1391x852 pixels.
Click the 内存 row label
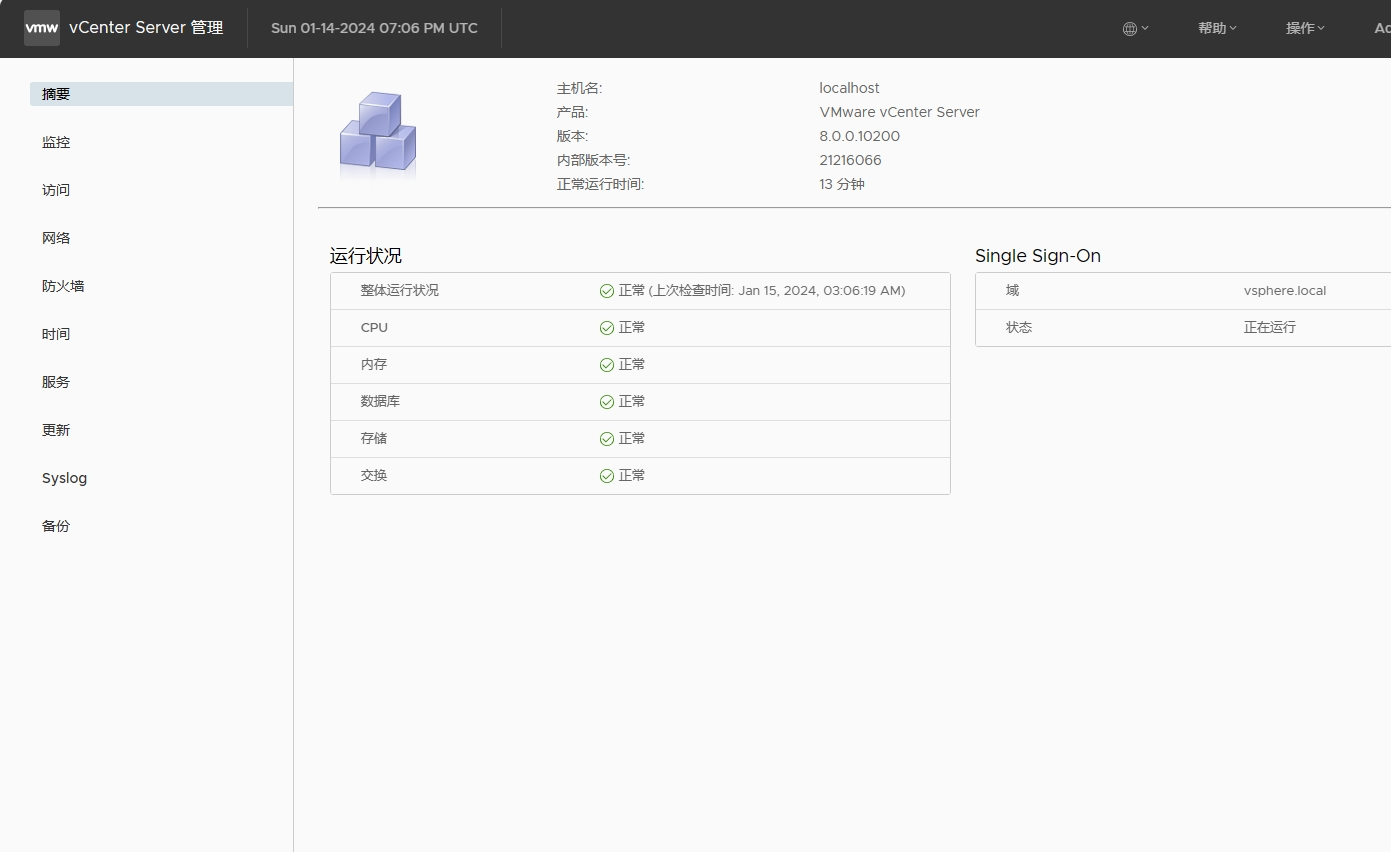coord(374,365)
